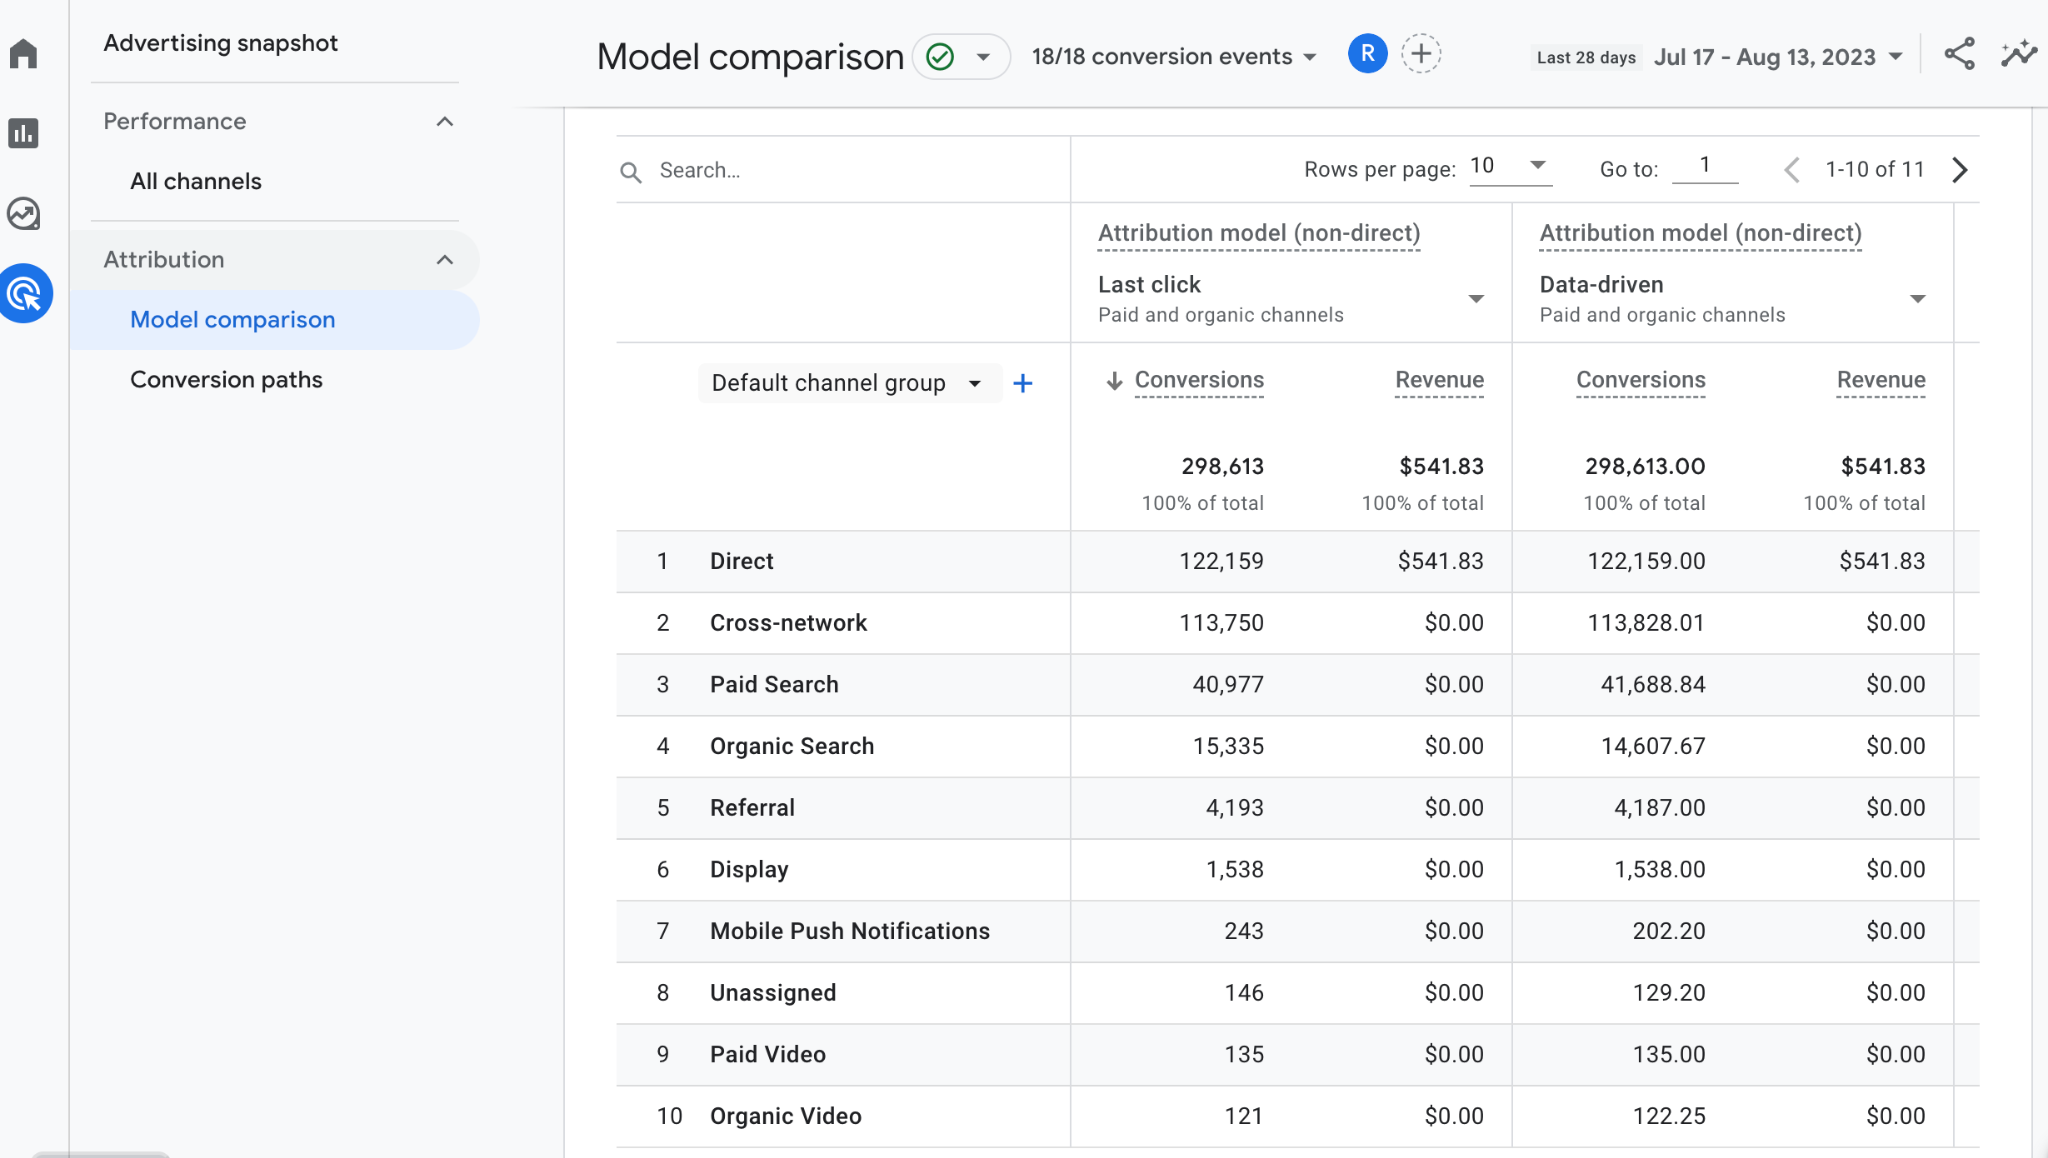Image resolution: width=2048 pixels, height=1158 pixels.
Task: Sort by Last click Revenue column
Action: (1439, 380)
